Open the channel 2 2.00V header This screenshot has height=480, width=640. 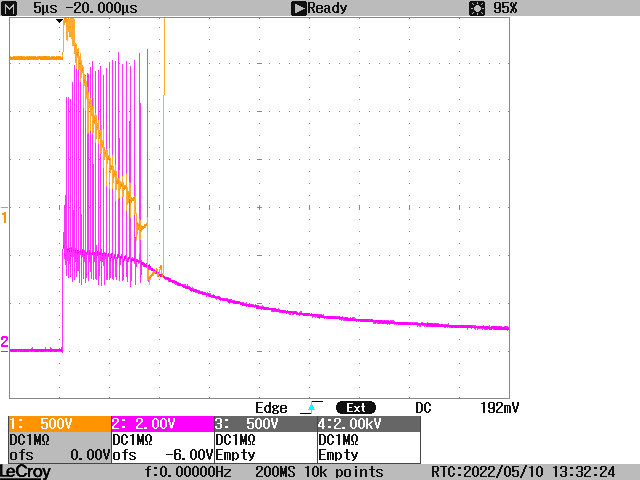click(x=163, y=424)
